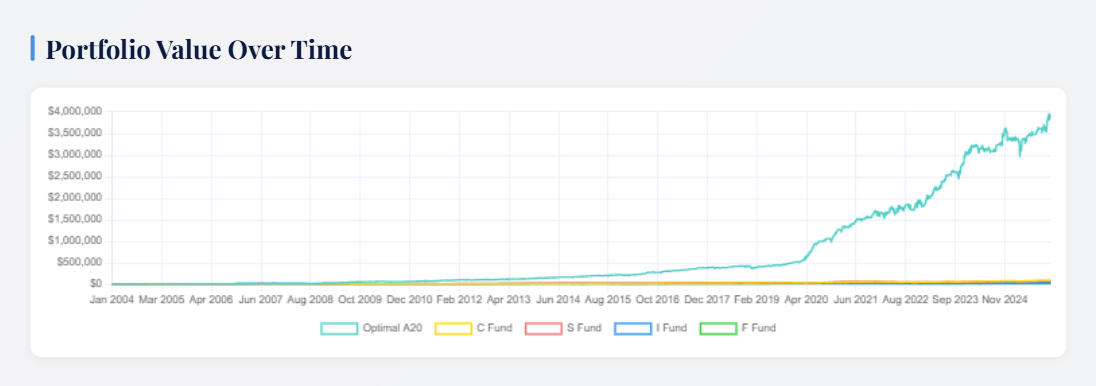Click the Aug 2008 x-axis label
The height and width of the screenshot is (386, 1096).
[310, 299]
